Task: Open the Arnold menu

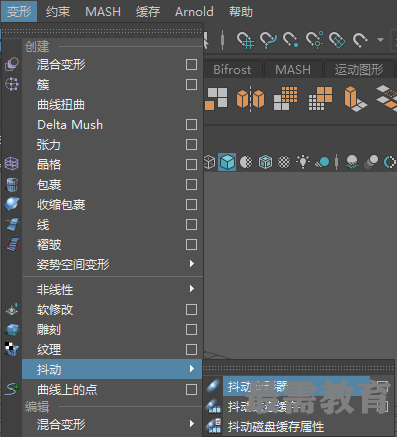Action: tap(194, 12)
